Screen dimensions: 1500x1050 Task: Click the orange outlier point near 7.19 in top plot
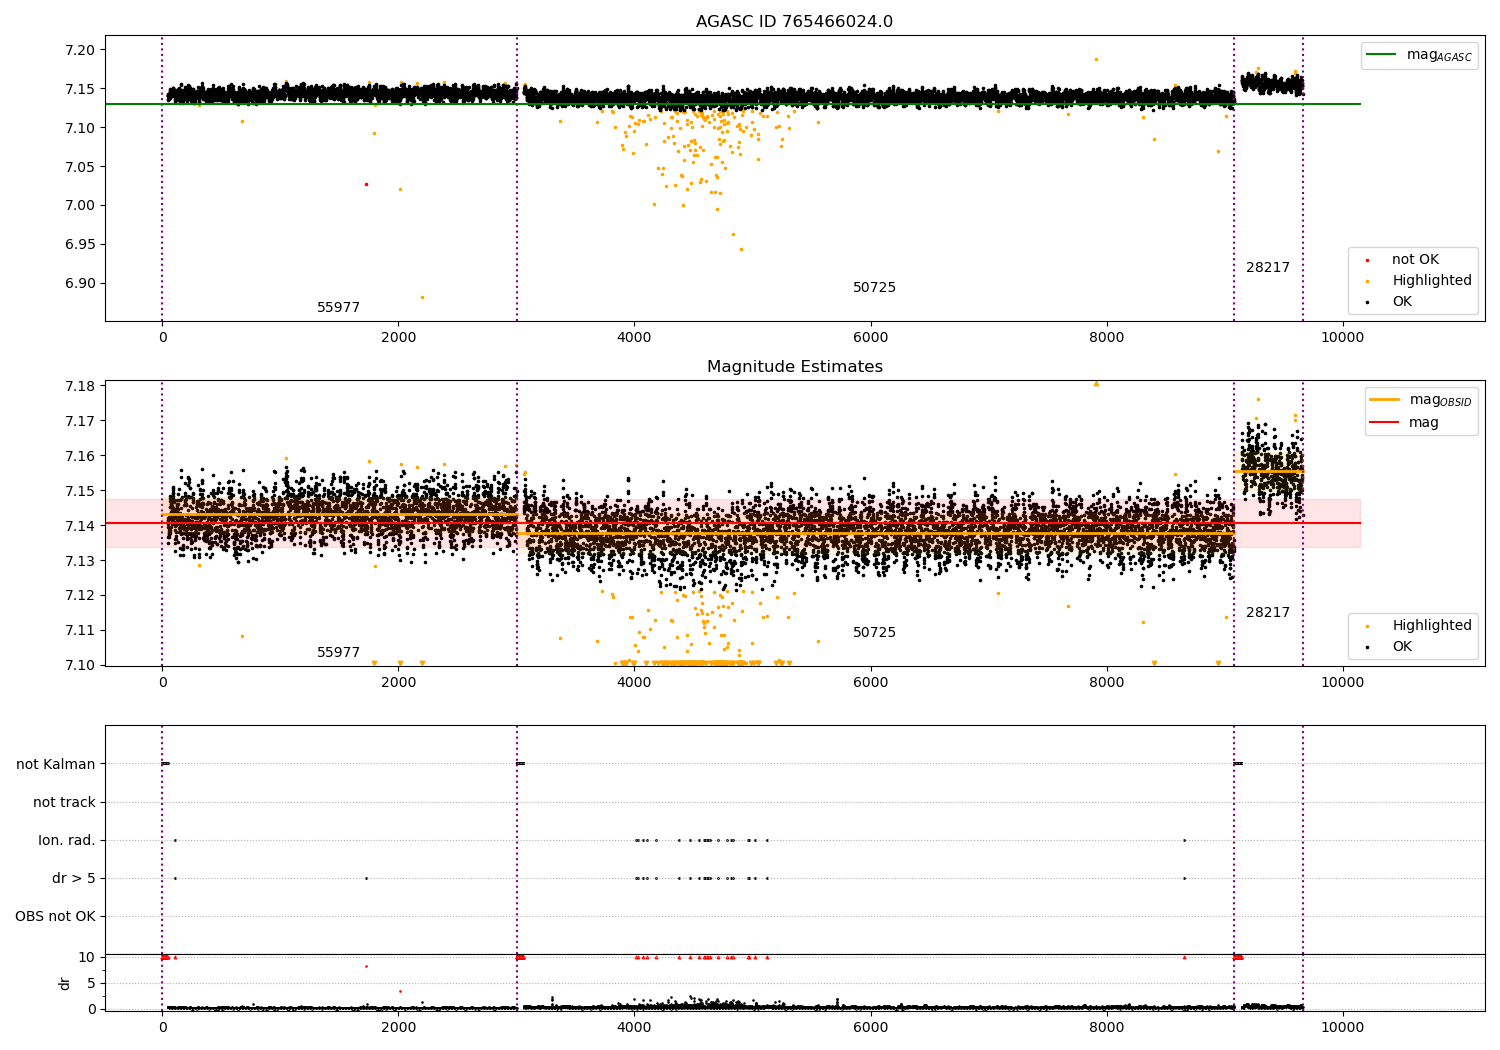[1096, 59]
